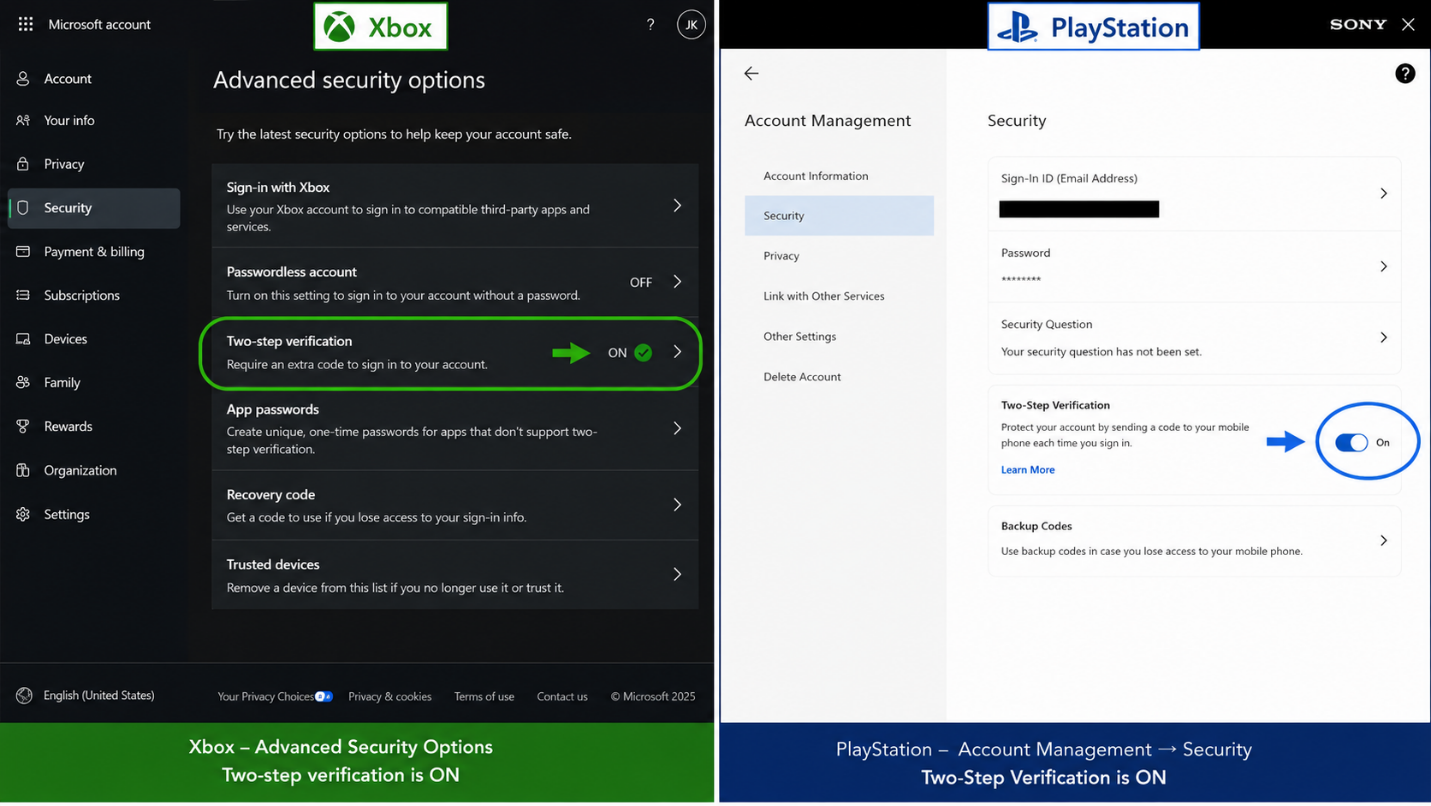Click the Devices laptop icon

pyautogui.click(x=23, y=339)
